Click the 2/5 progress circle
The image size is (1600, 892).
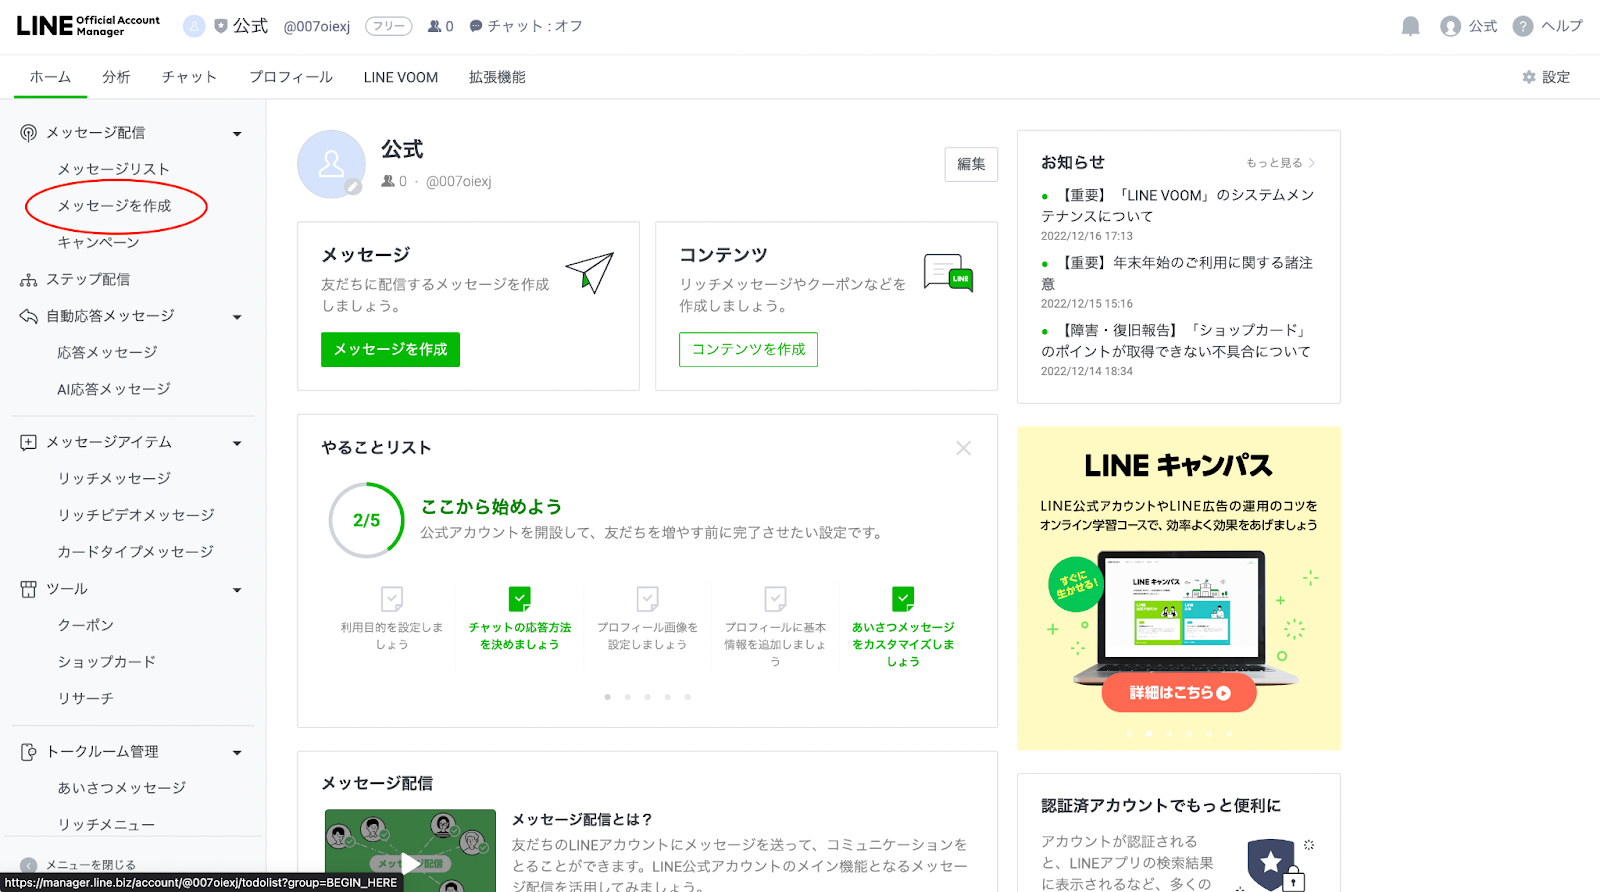point(367,520)
